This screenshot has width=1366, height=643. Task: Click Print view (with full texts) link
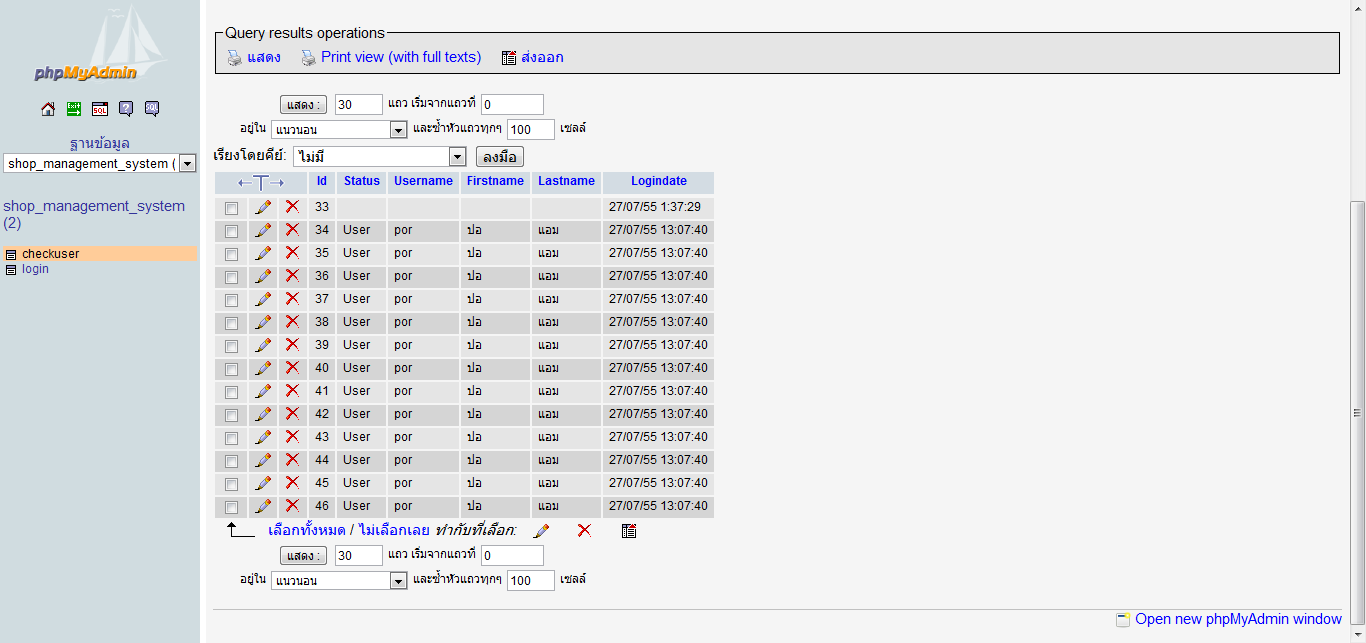[400, 57]
